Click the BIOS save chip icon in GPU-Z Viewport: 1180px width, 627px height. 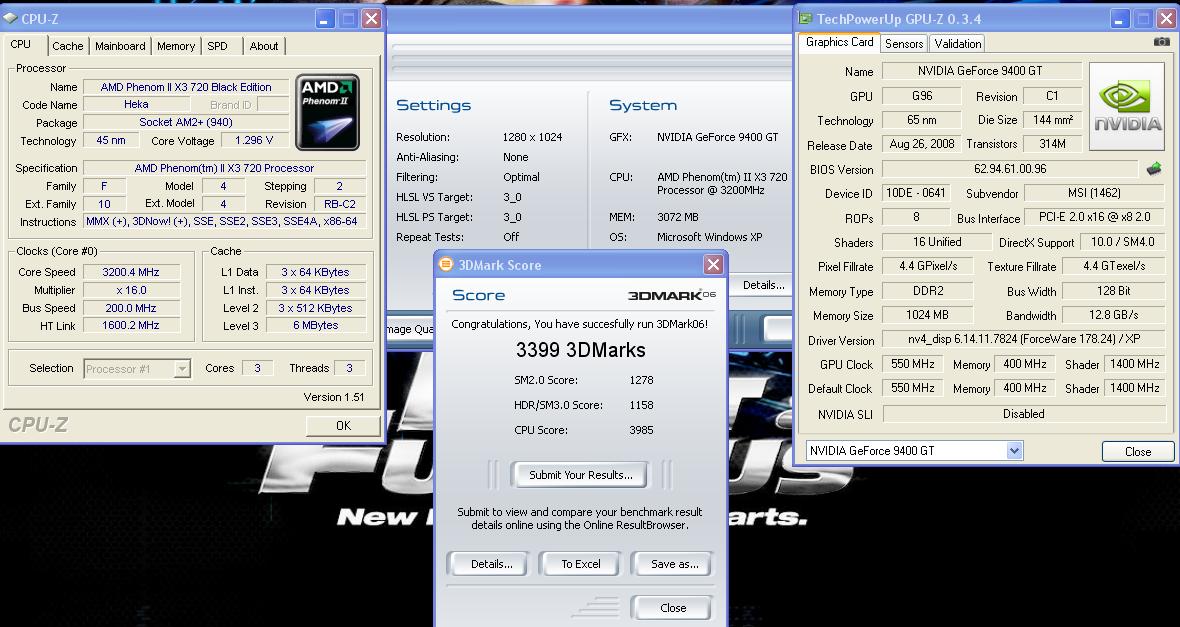tap(1154, 169)
